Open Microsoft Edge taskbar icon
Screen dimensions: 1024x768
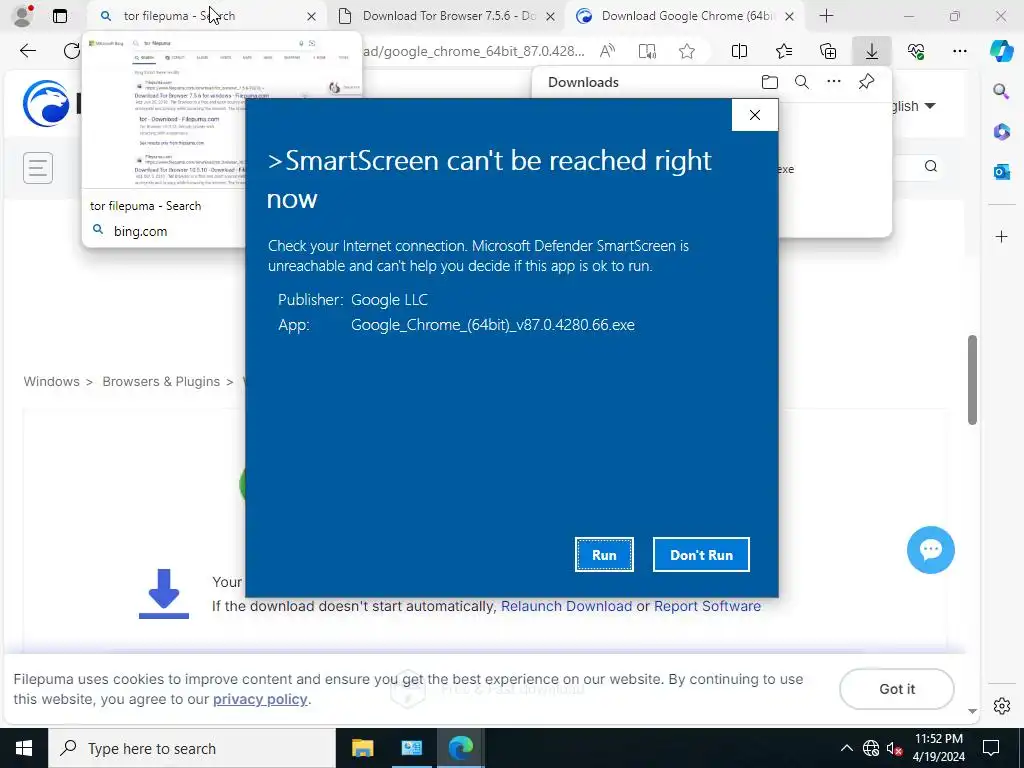[x=460, y=748]
